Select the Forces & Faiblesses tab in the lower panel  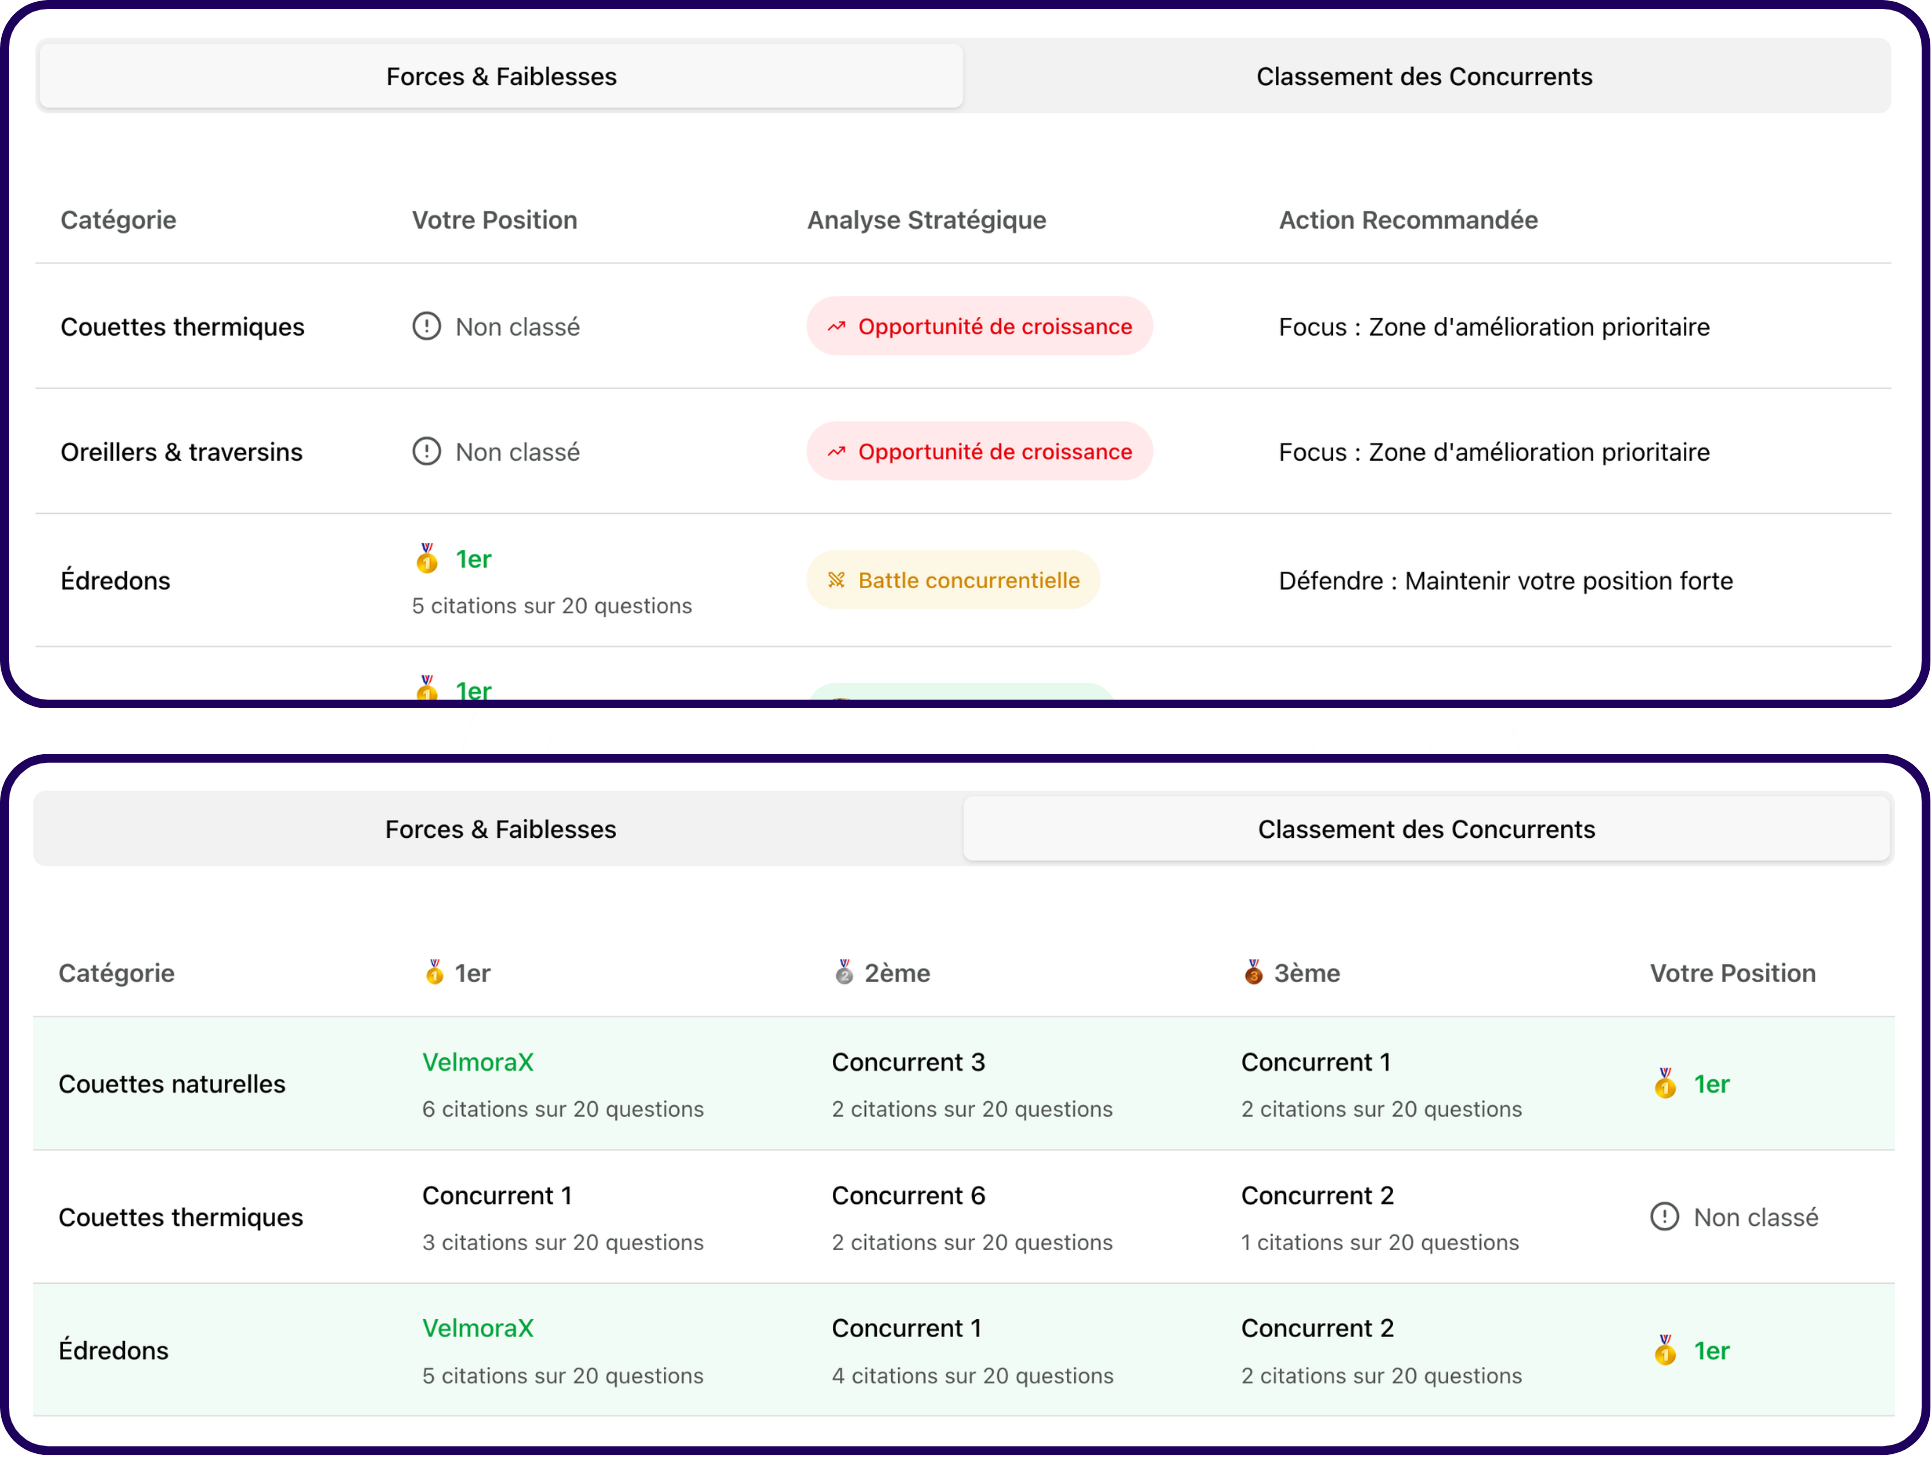(x=500, y=829)
